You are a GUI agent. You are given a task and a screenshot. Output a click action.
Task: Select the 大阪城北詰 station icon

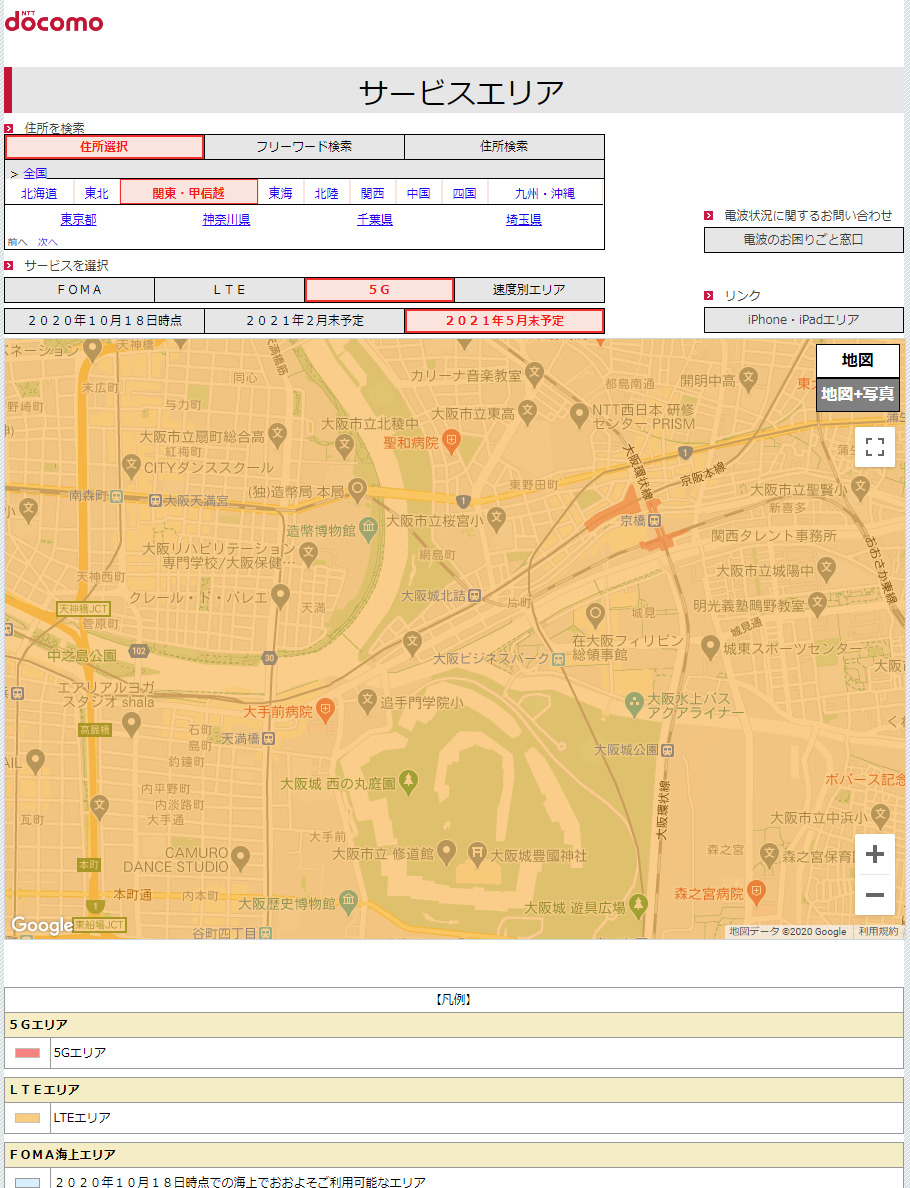pyautogui.click(x=474, y=596)
